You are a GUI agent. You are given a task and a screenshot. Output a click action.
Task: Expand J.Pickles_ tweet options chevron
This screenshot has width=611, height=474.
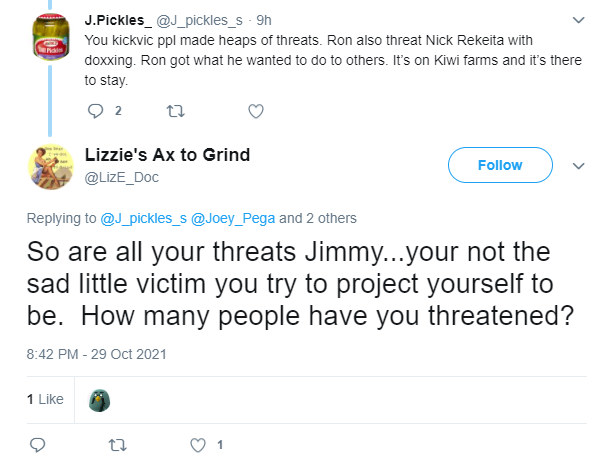(x=579, y=19)
